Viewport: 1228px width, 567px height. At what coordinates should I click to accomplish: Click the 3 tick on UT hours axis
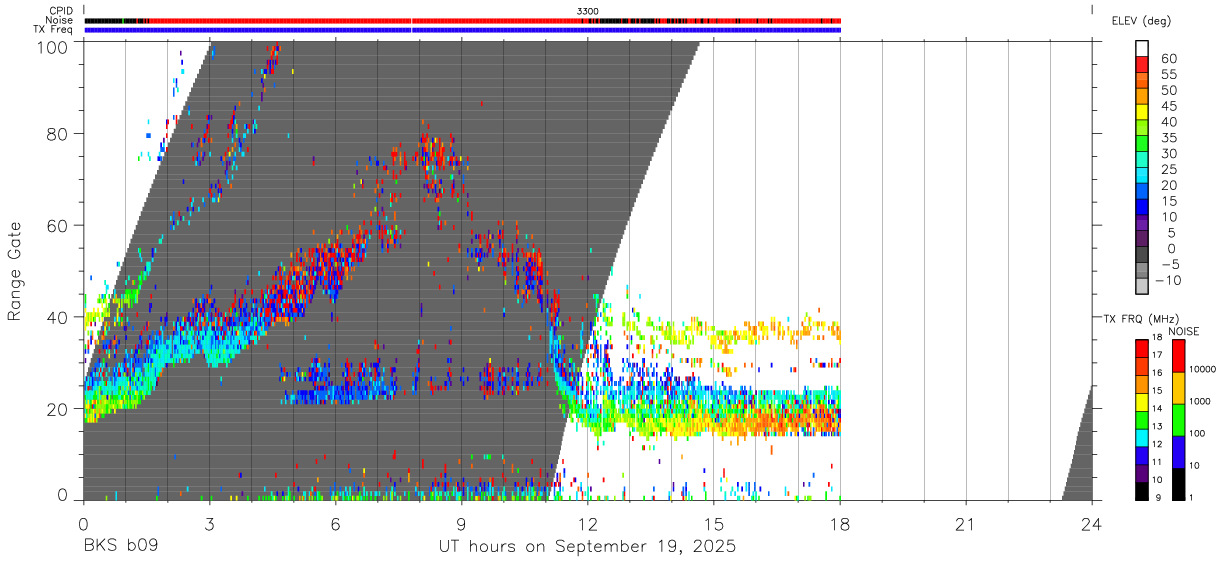point(210,524)
